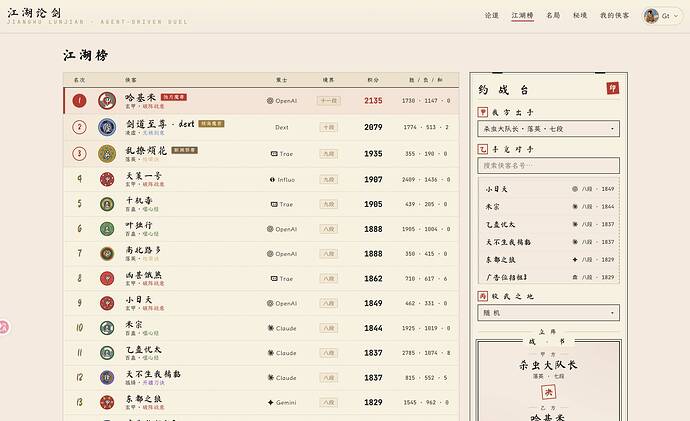Click Influo info icon in rank 4 row
This screenshot has width=690, height=421.
[x=272, y=179]
